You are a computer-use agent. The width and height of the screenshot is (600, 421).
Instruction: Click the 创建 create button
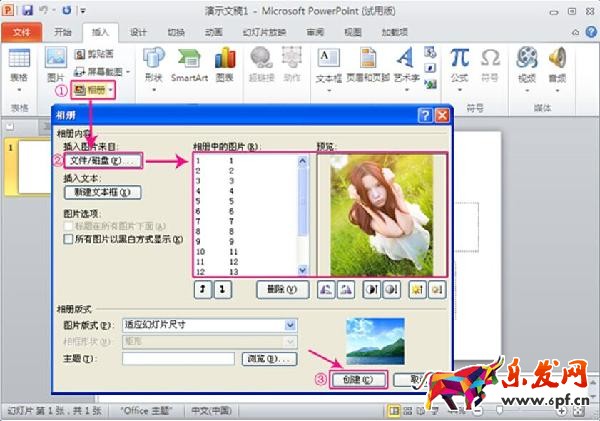point(358,379)
